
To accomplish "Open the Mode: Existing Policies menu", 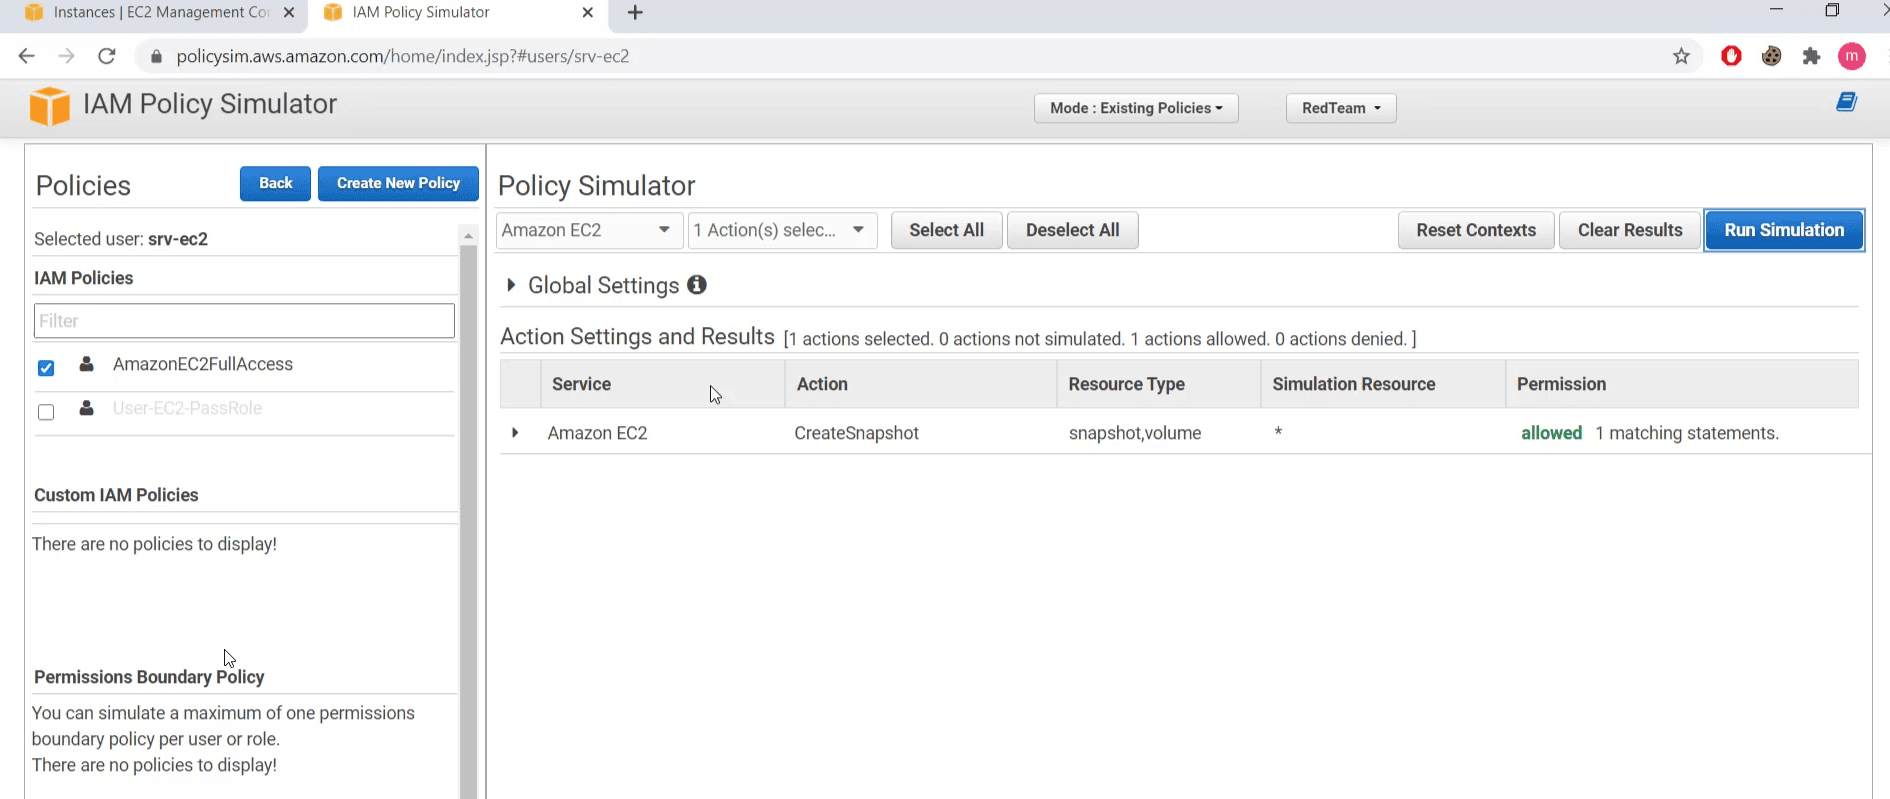I will [x=1136, y=108].
